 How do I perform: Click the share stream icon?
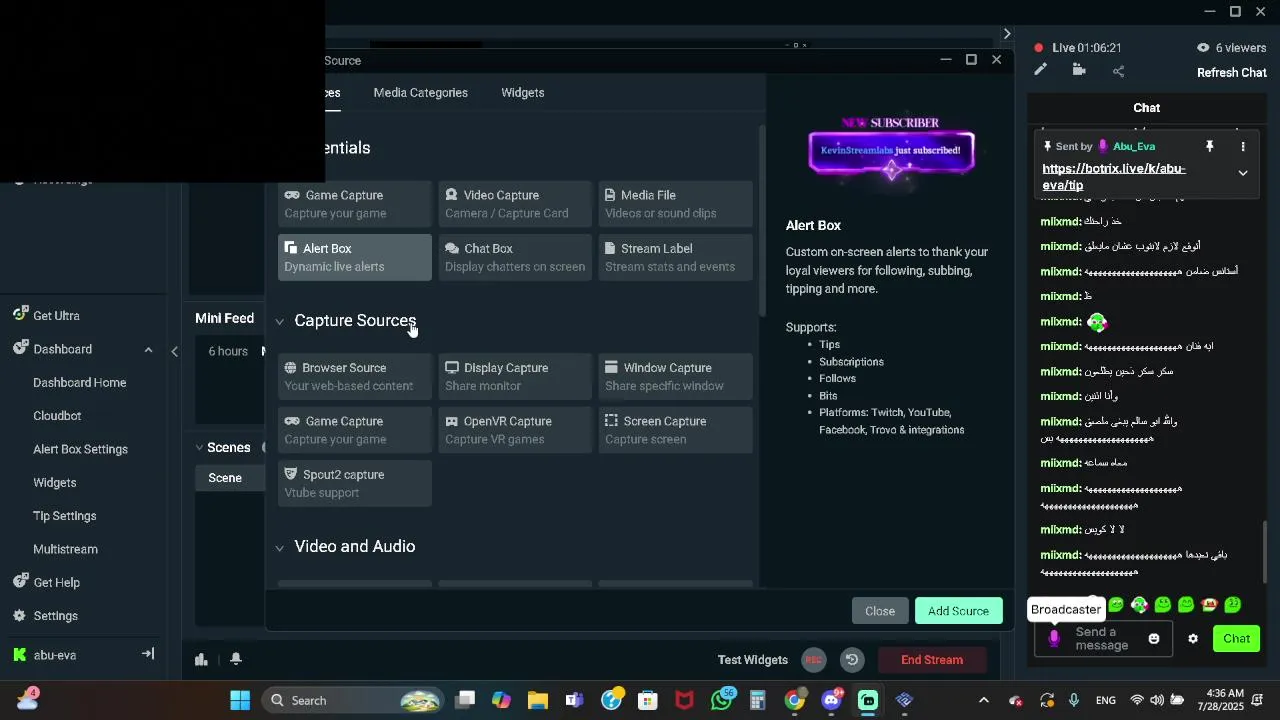tap(1118, 71)
